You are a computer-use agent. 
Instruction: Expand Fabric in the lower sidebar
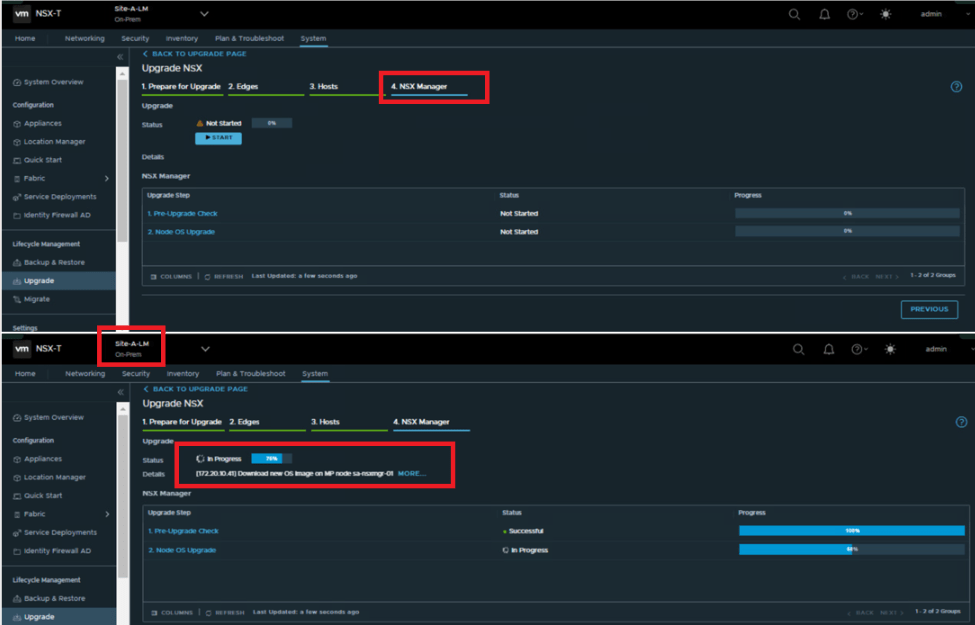[x=106, y=514]
